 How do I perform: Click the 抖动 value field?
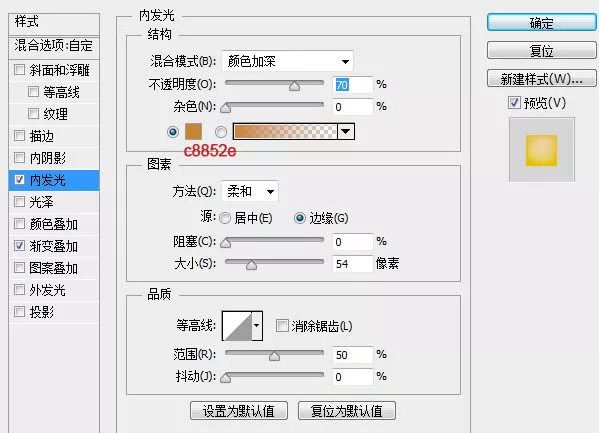[x=352, y=377]
